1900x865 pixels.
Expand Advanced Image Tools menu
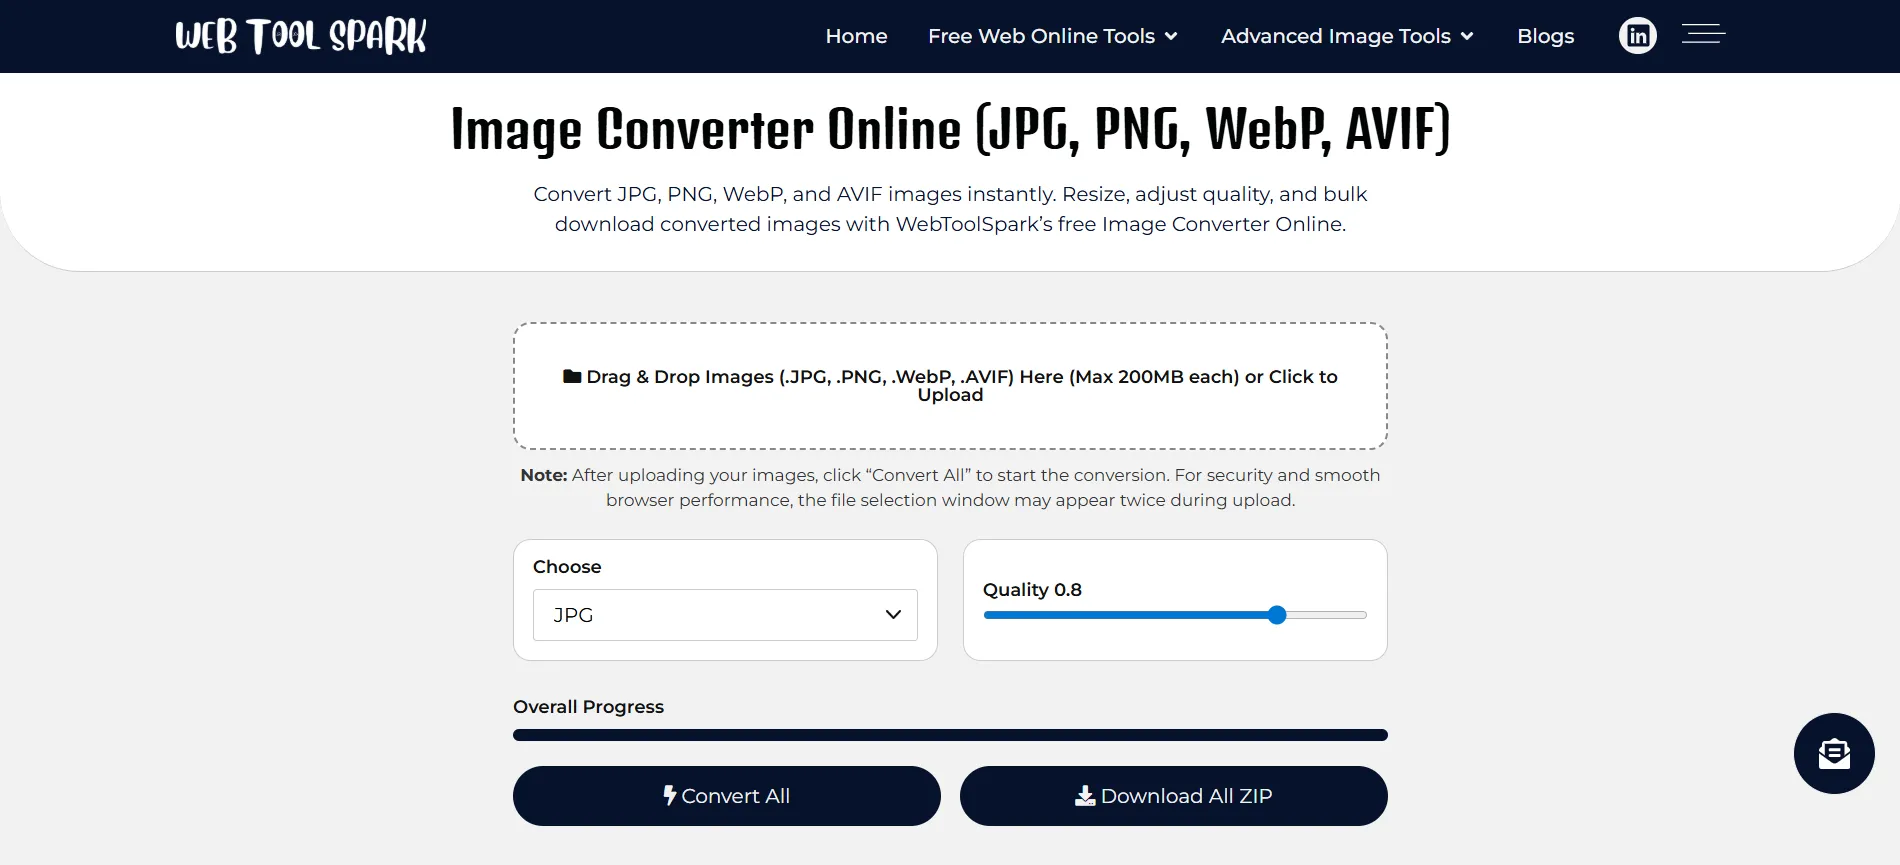[1347, 36]
